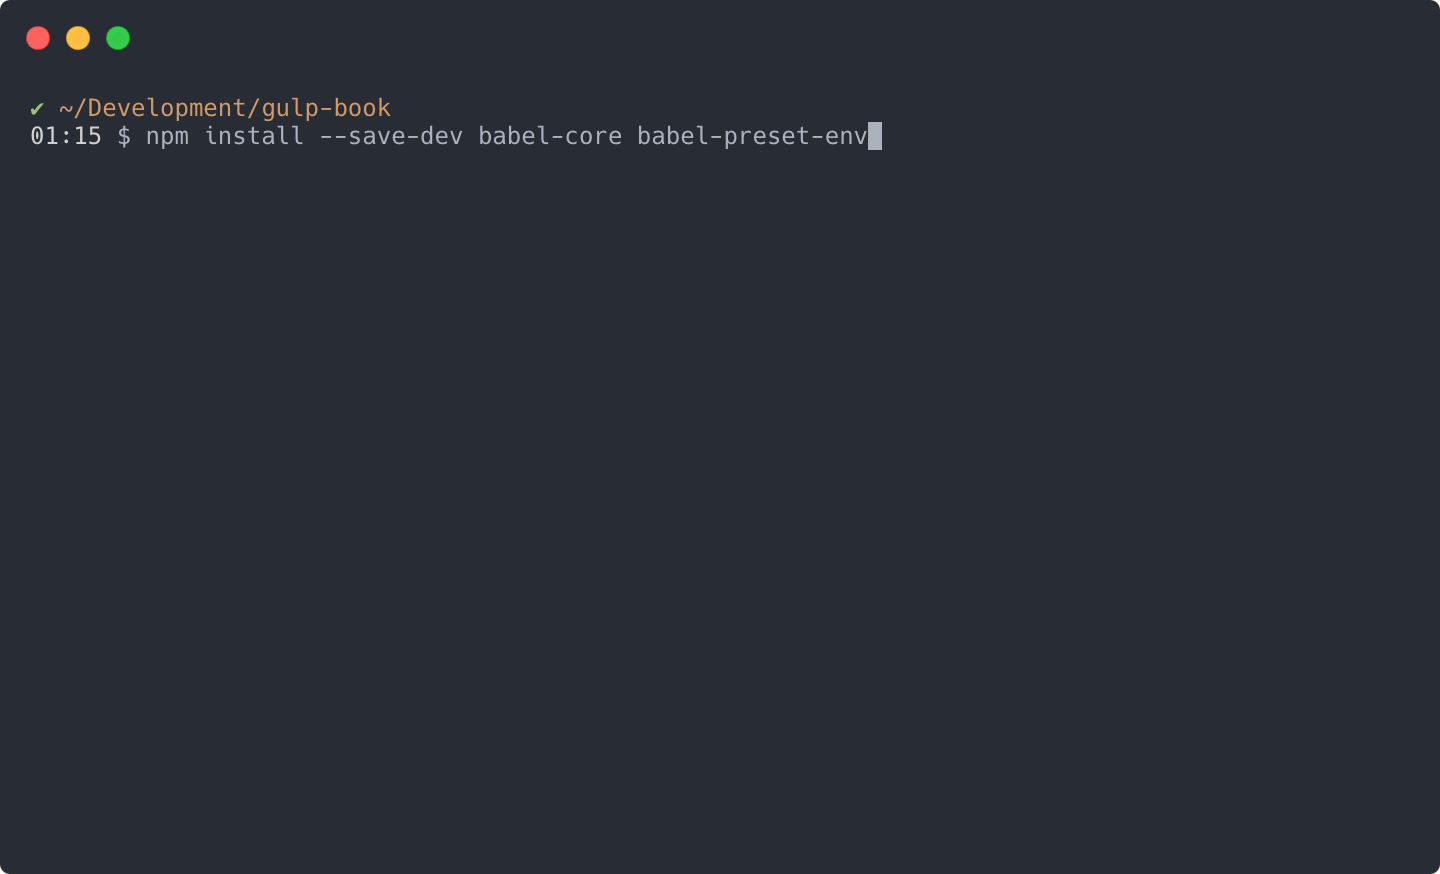The width and height of the screenshot is (1440, 874).
Task: Click gulp-book in the directory path
Action: [x=326, y=108]
